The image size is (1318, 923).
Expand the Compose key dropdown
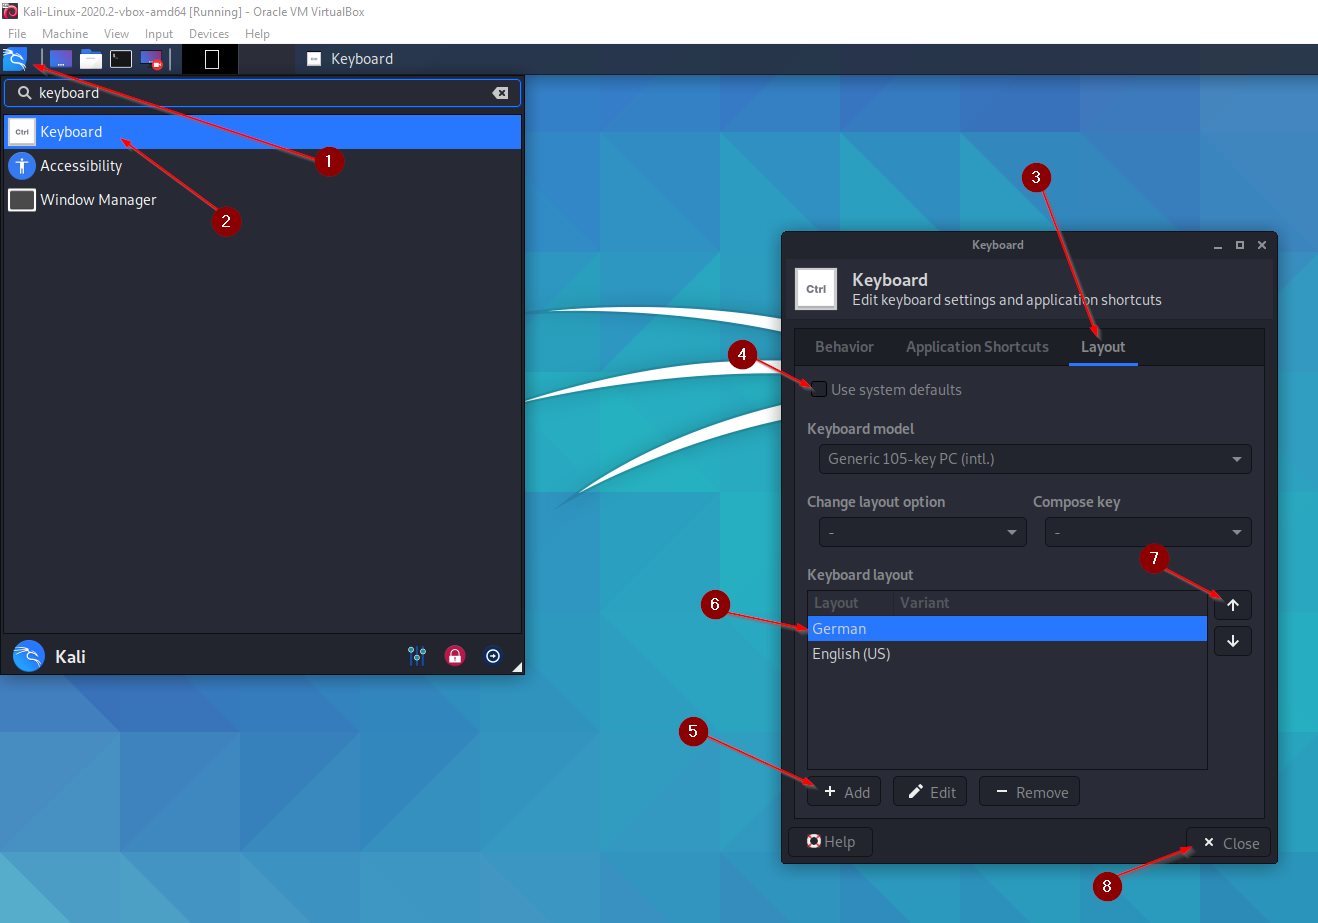click(x=1147, y=532)
